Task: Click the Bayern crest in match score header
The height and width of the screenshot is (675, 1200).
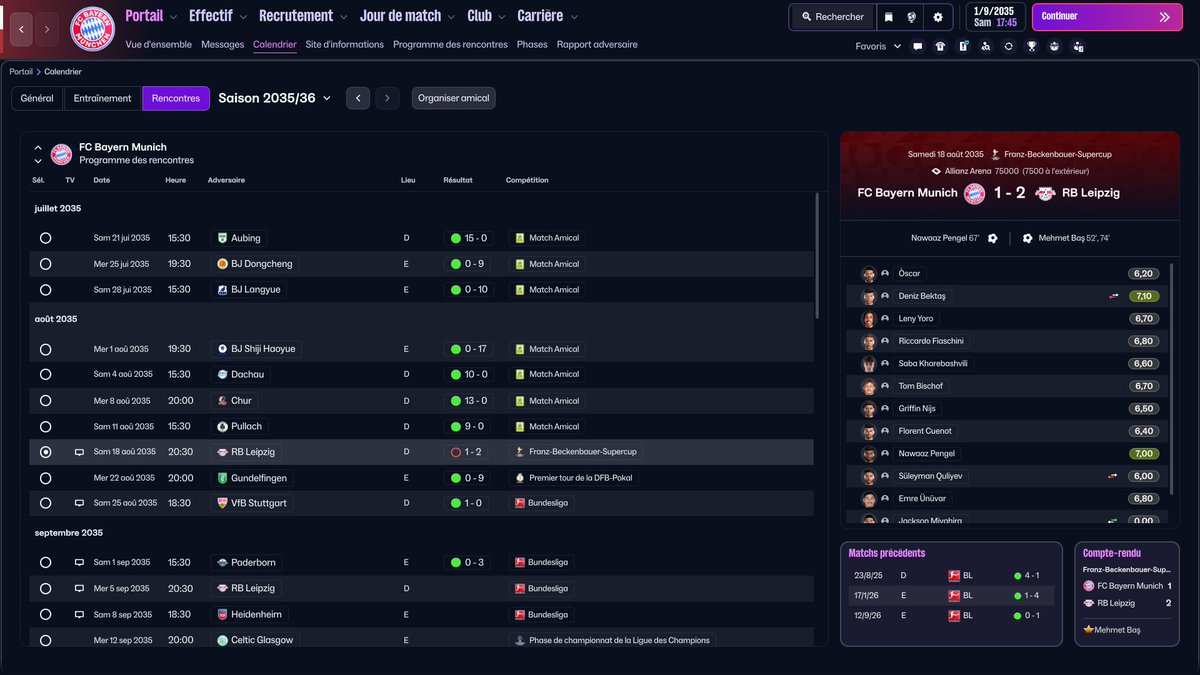Action: (x=974, y=193)
